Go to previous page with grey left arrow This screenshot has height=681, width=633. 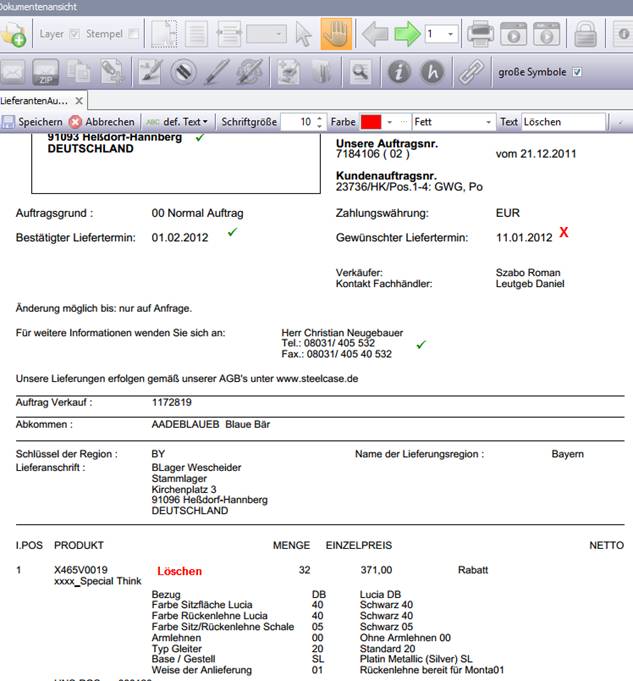pos(375,34)
